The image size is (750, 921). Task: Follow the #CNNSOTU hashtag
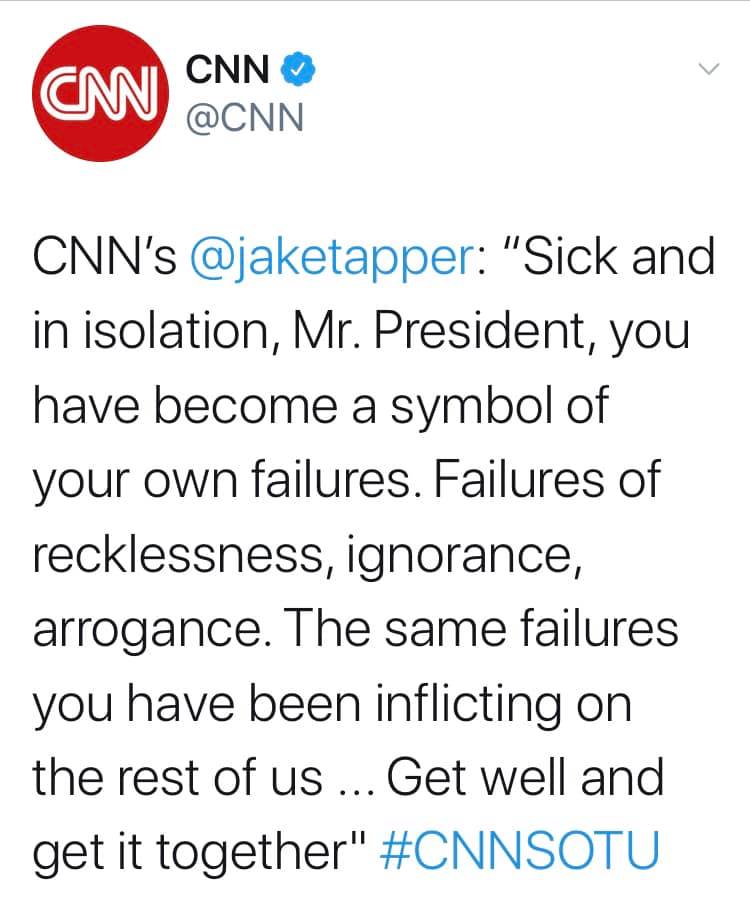pos(520,850)
